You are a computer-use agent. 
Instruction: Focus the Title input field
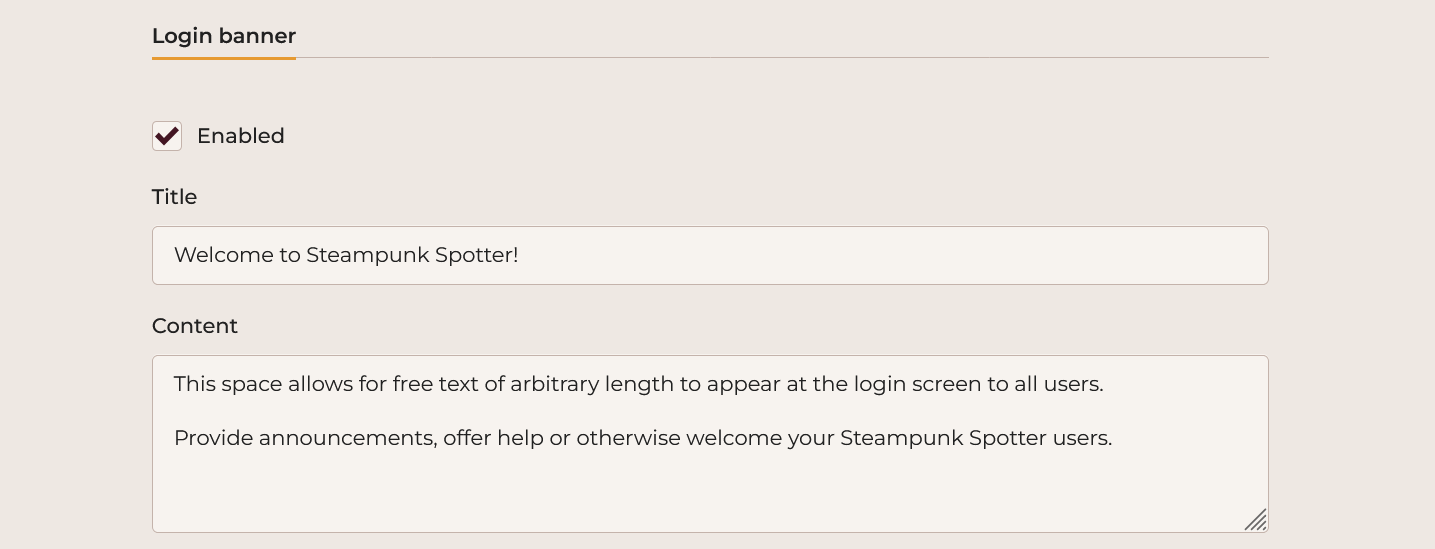pos(710,255)
